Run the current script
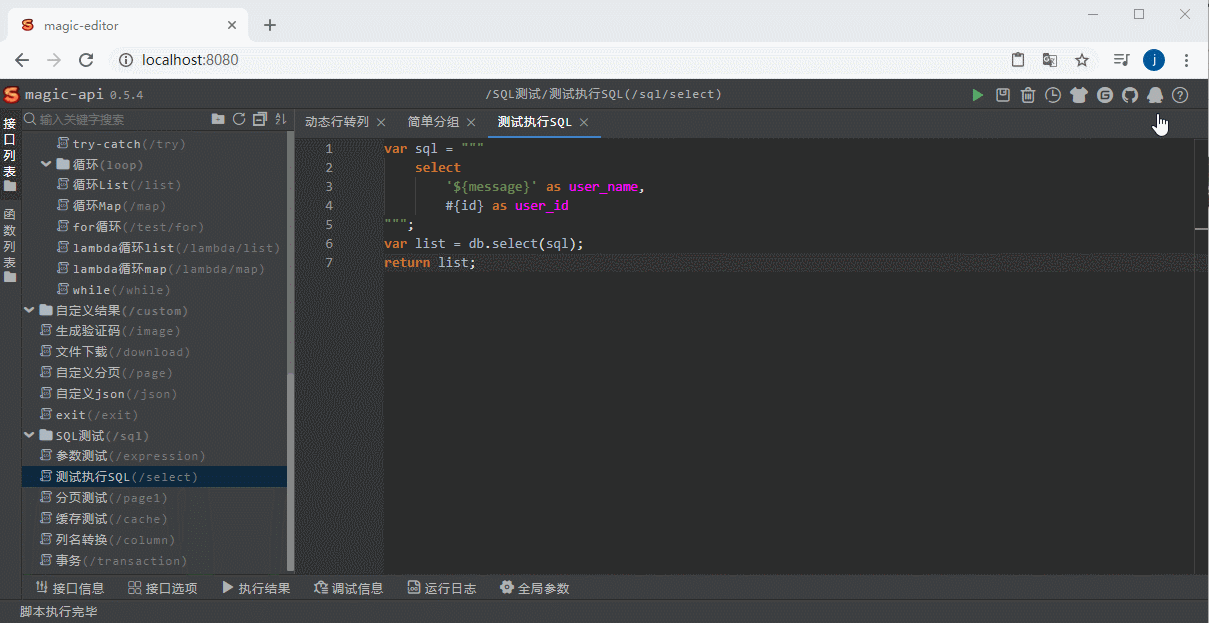1209x623 pixels. [x=977, y=94]
